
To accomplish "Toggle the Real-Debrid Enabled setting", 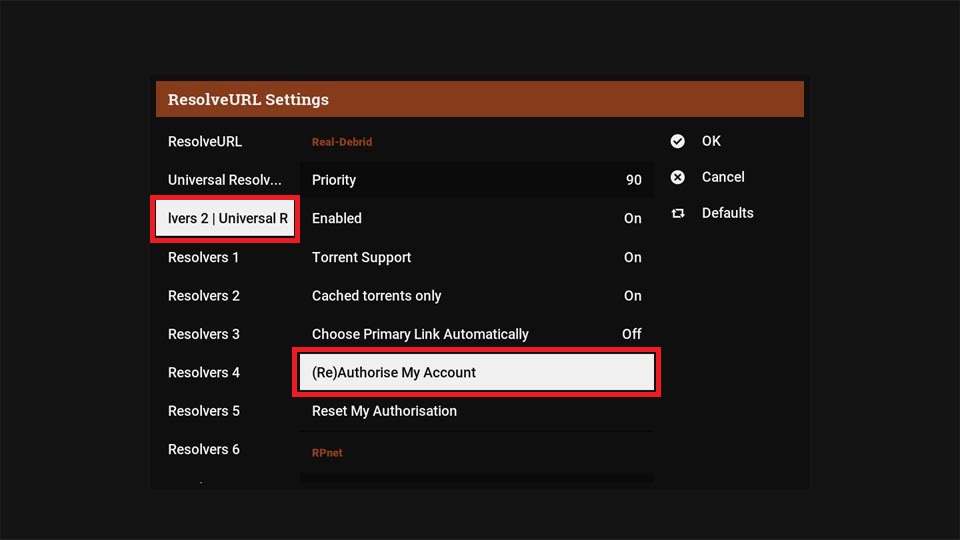I will 476,219.
